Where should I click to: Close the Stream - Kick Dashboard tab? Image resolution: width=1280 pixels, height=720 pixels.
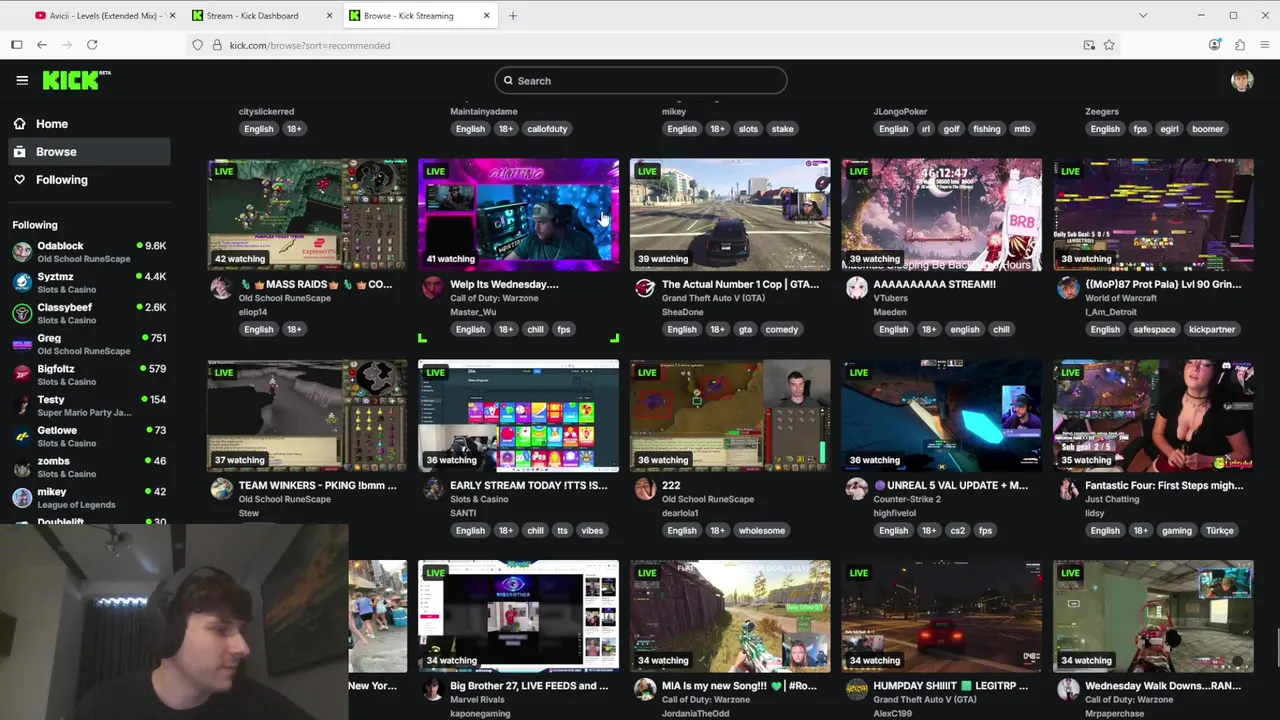click(x=330, y=15)
